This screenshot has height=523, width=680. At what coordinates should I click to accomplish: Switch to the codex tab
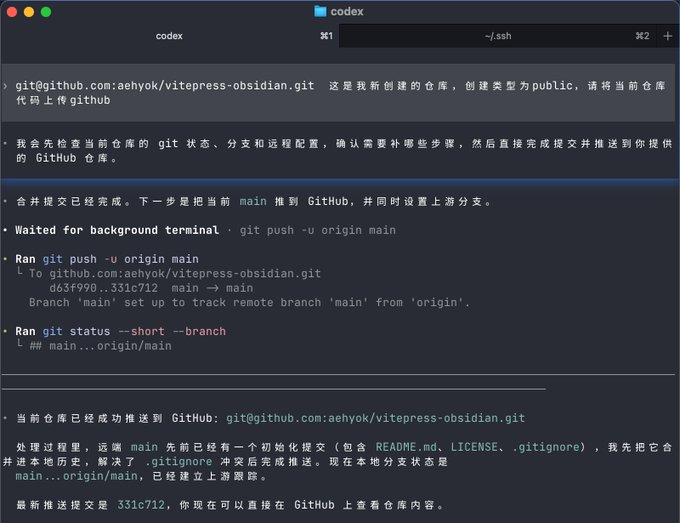(x=169, y=36)
